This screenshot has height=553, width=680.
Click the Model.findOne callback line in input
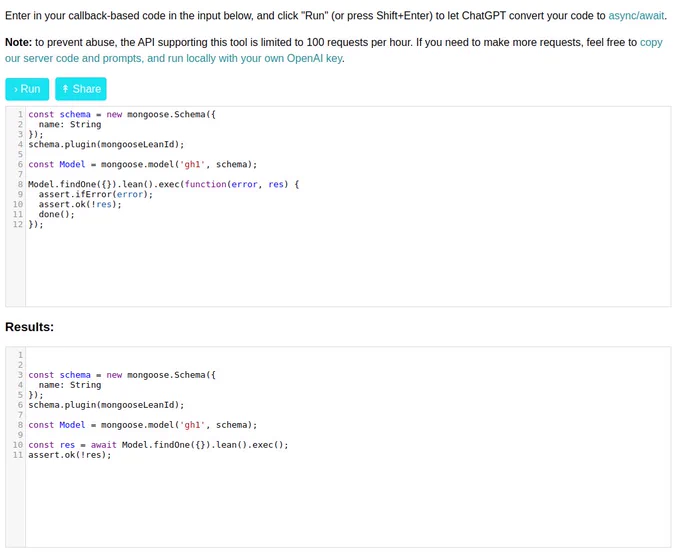pyautogui.click(x=163, y=184)
